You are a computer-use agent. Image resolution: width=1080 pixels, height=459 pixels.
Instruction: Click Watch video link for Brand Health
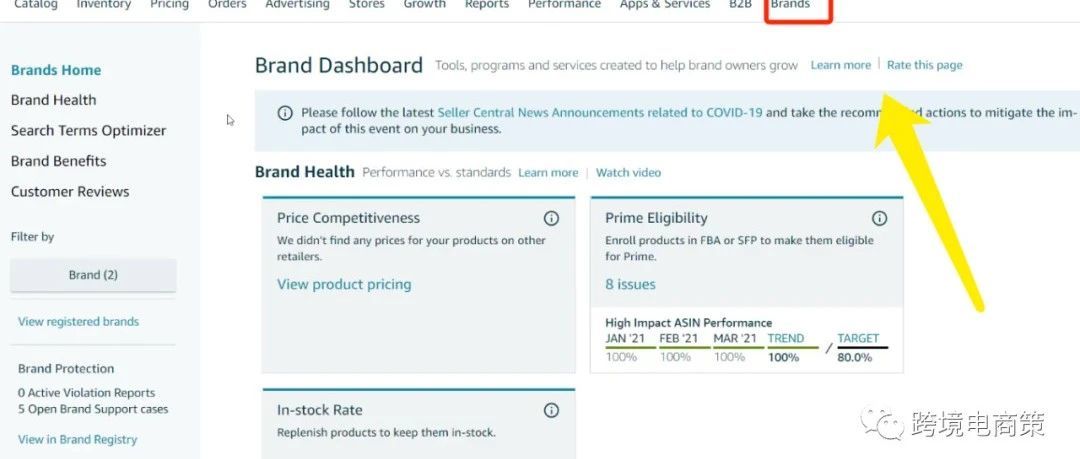coord(628,173)
